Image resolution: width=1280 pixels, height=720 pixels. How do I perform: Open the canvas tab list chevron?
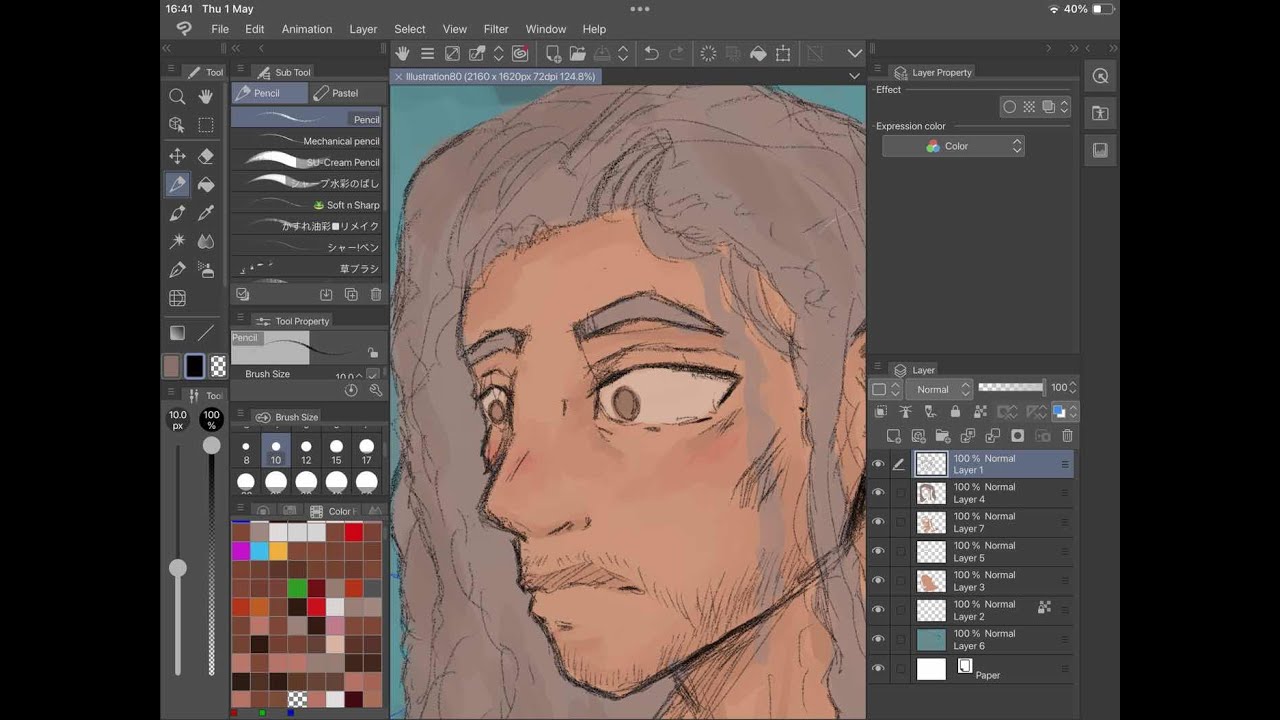point(854,76)
